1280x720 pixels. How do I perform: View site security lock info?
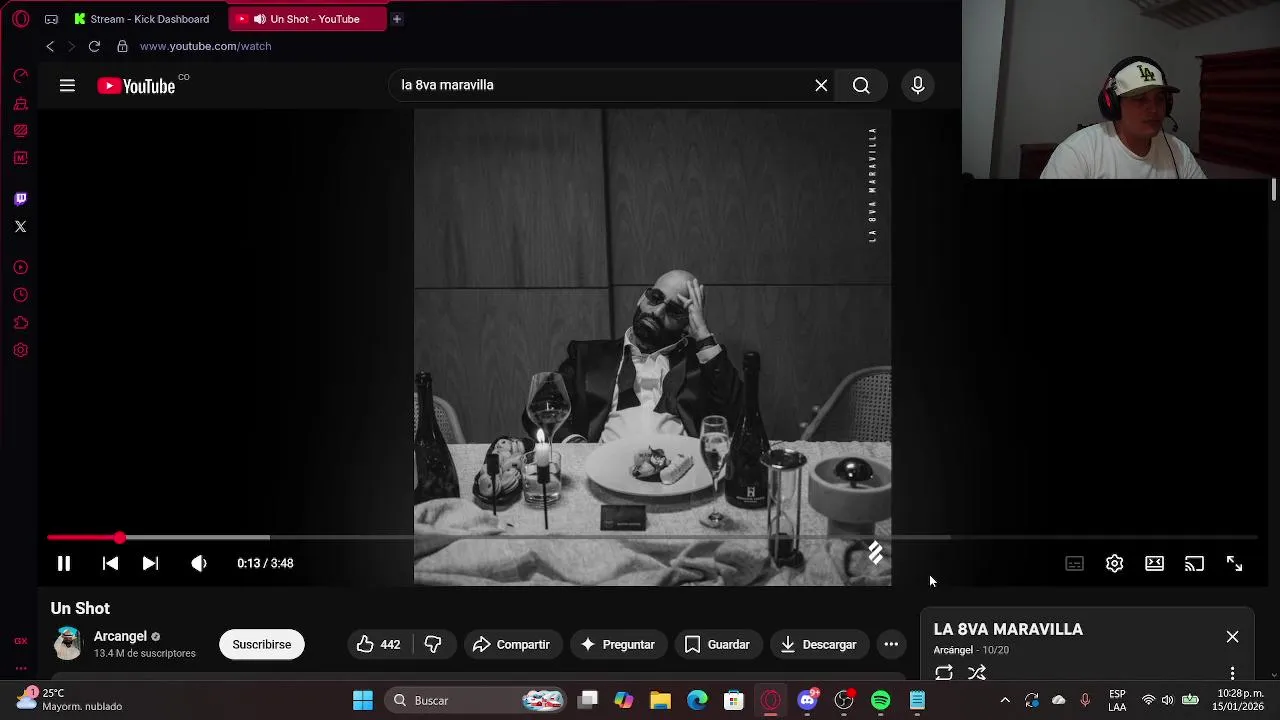[122, 46]
